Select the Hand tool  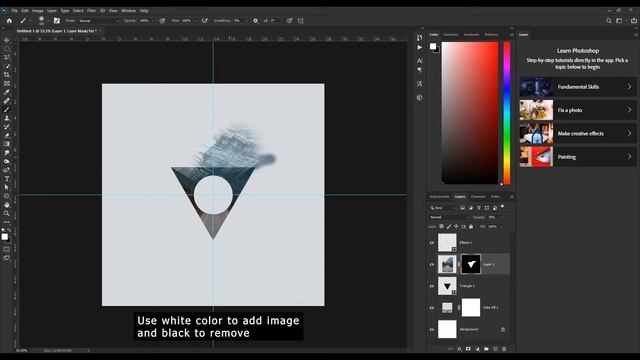[7, 204]
